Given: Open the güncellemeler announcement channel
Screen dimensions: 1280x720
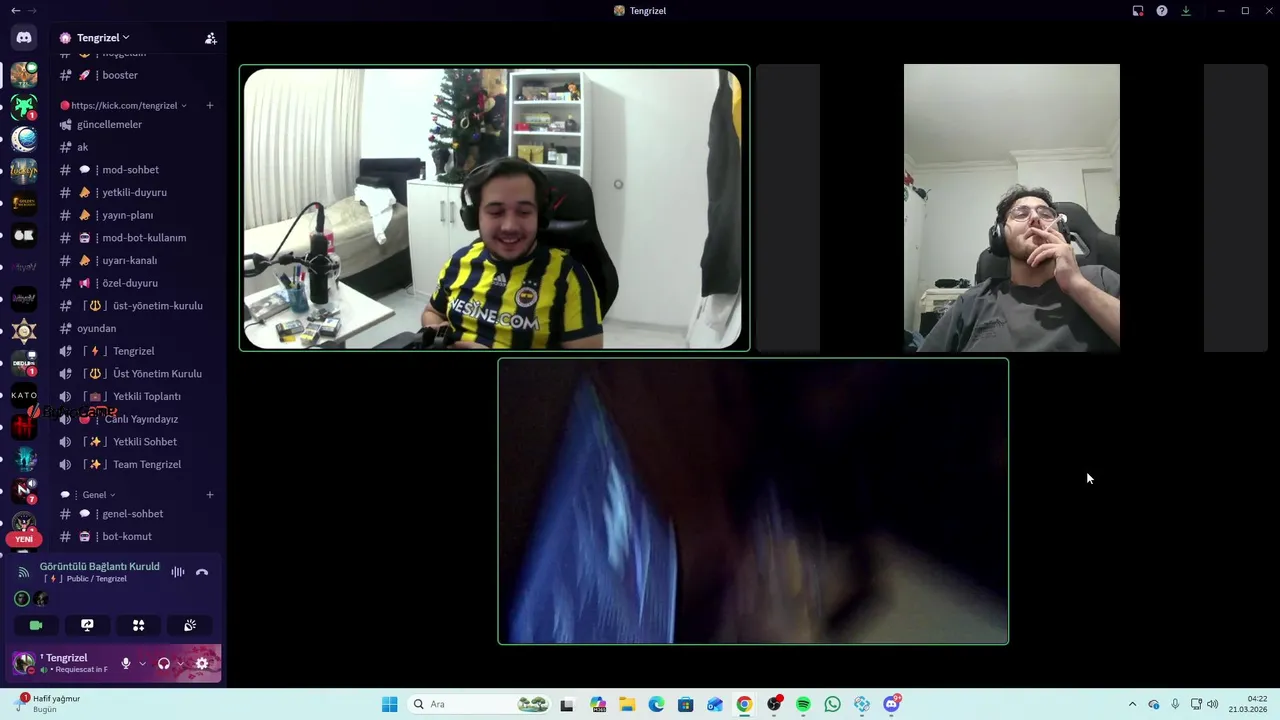Looking at the screenshot, I should coord(138,125).
